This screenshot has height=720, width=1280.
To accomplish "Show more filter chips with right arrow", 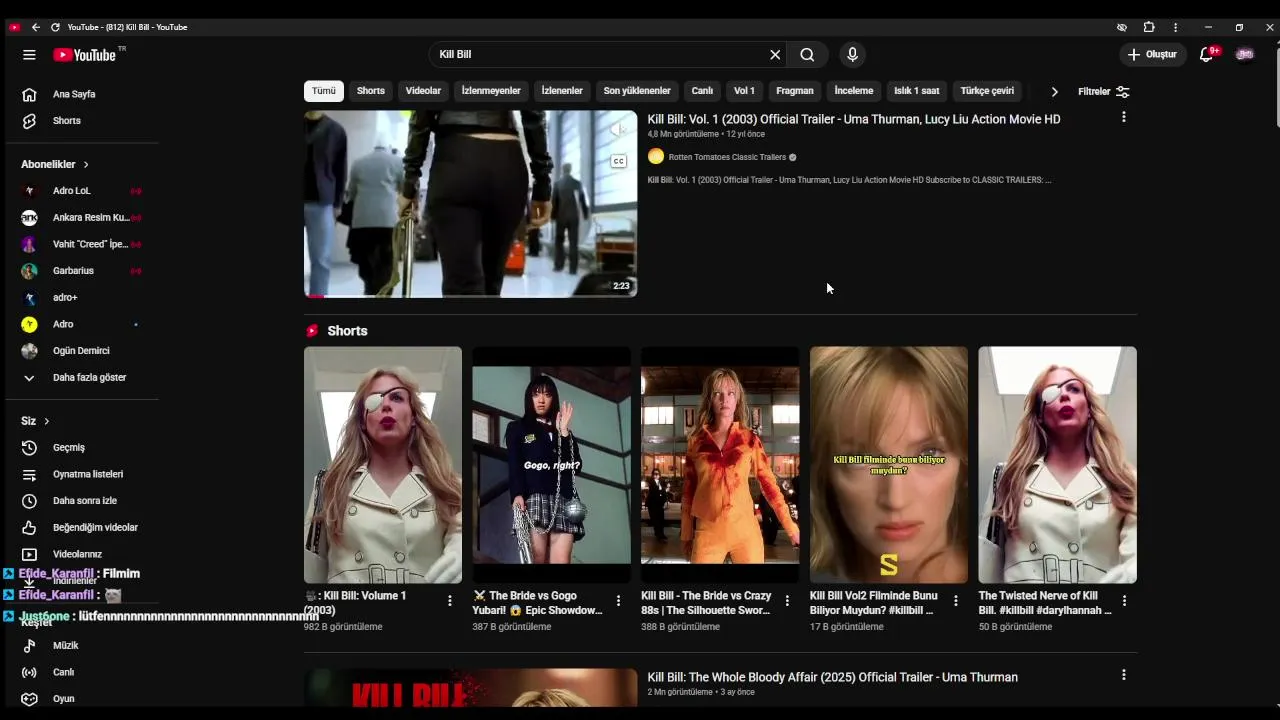I will tap(1054, 91).
